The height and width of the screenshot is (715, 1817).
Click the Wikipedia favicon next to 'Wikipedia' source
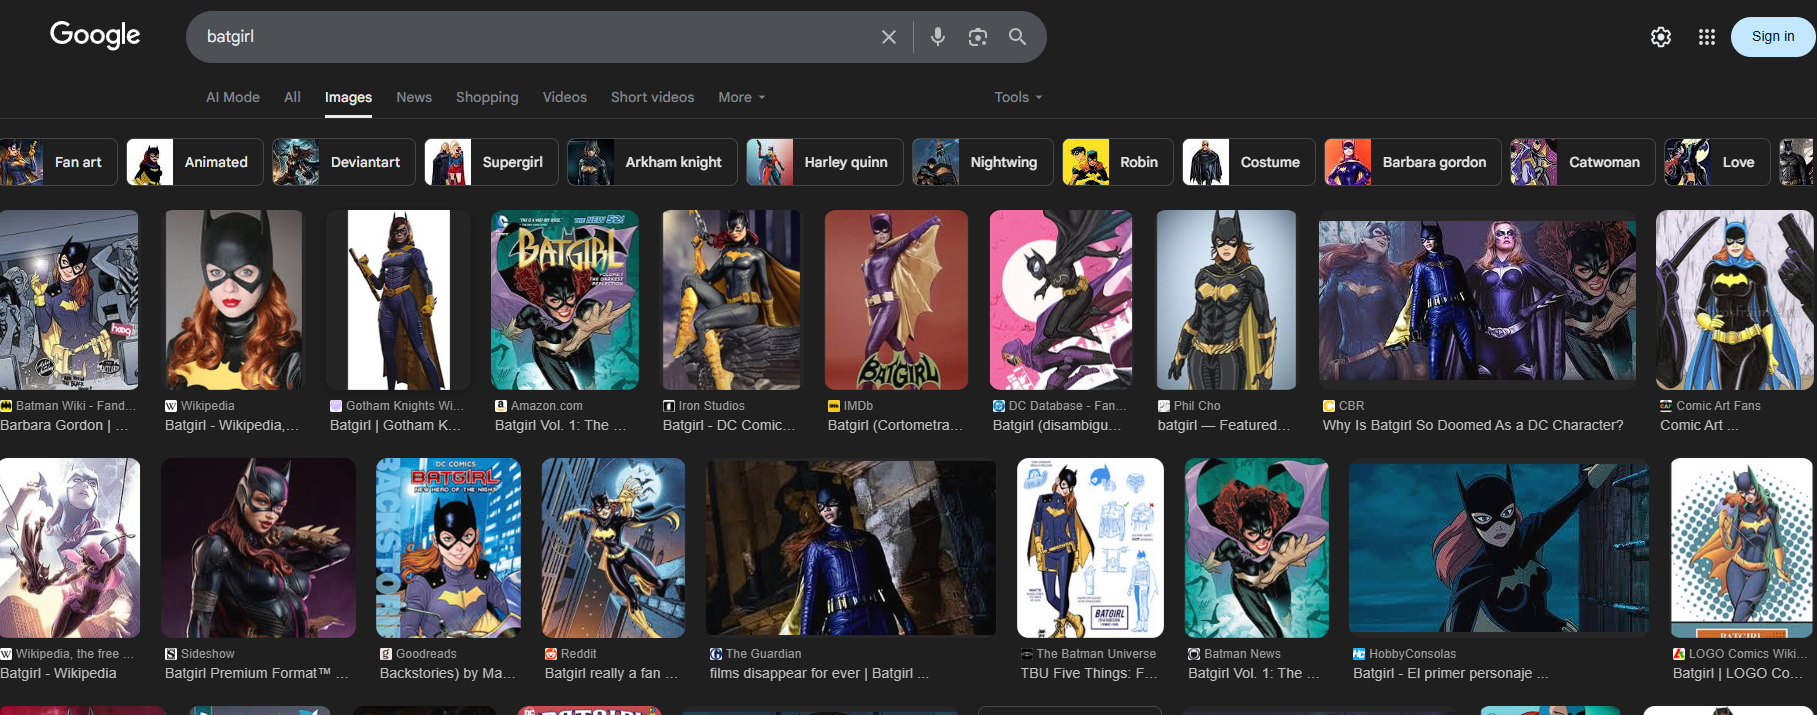171,406
